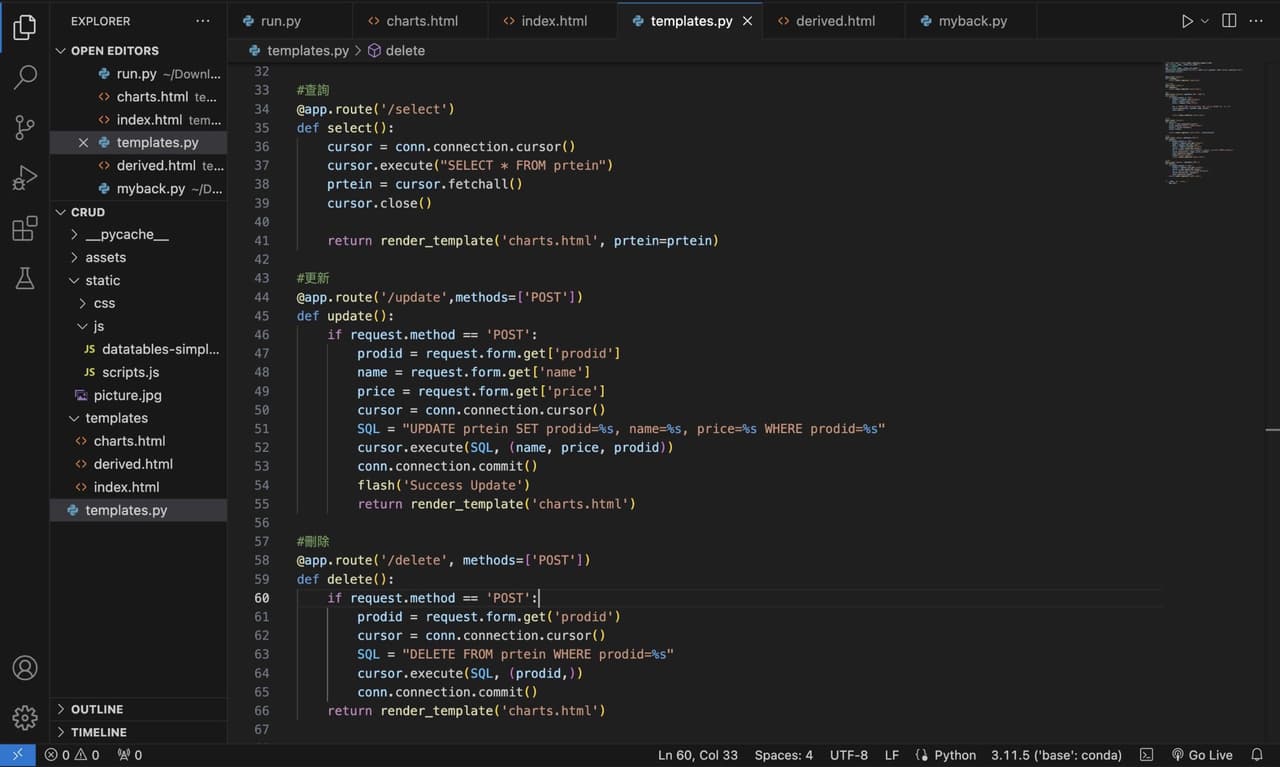Click Ln 60, Col 33 to go to line
1280x767 pixels.
coord(697,755)
